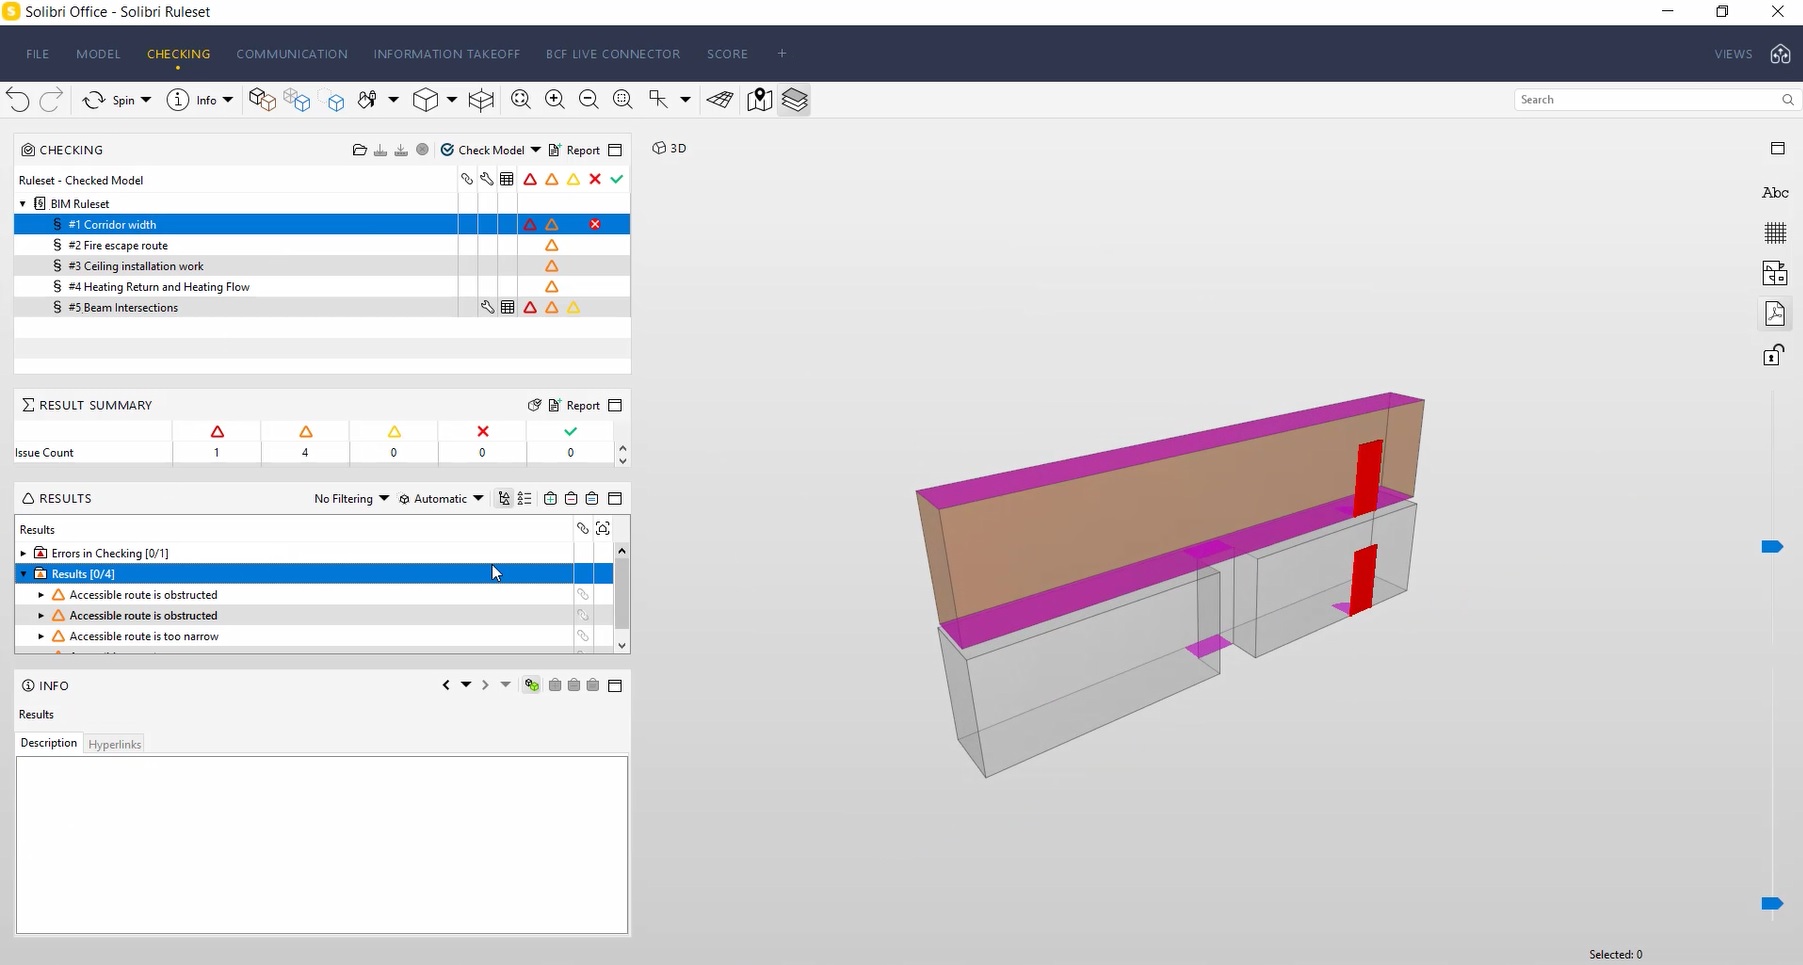Click the sectioning box tool icon

pos(482,100)
